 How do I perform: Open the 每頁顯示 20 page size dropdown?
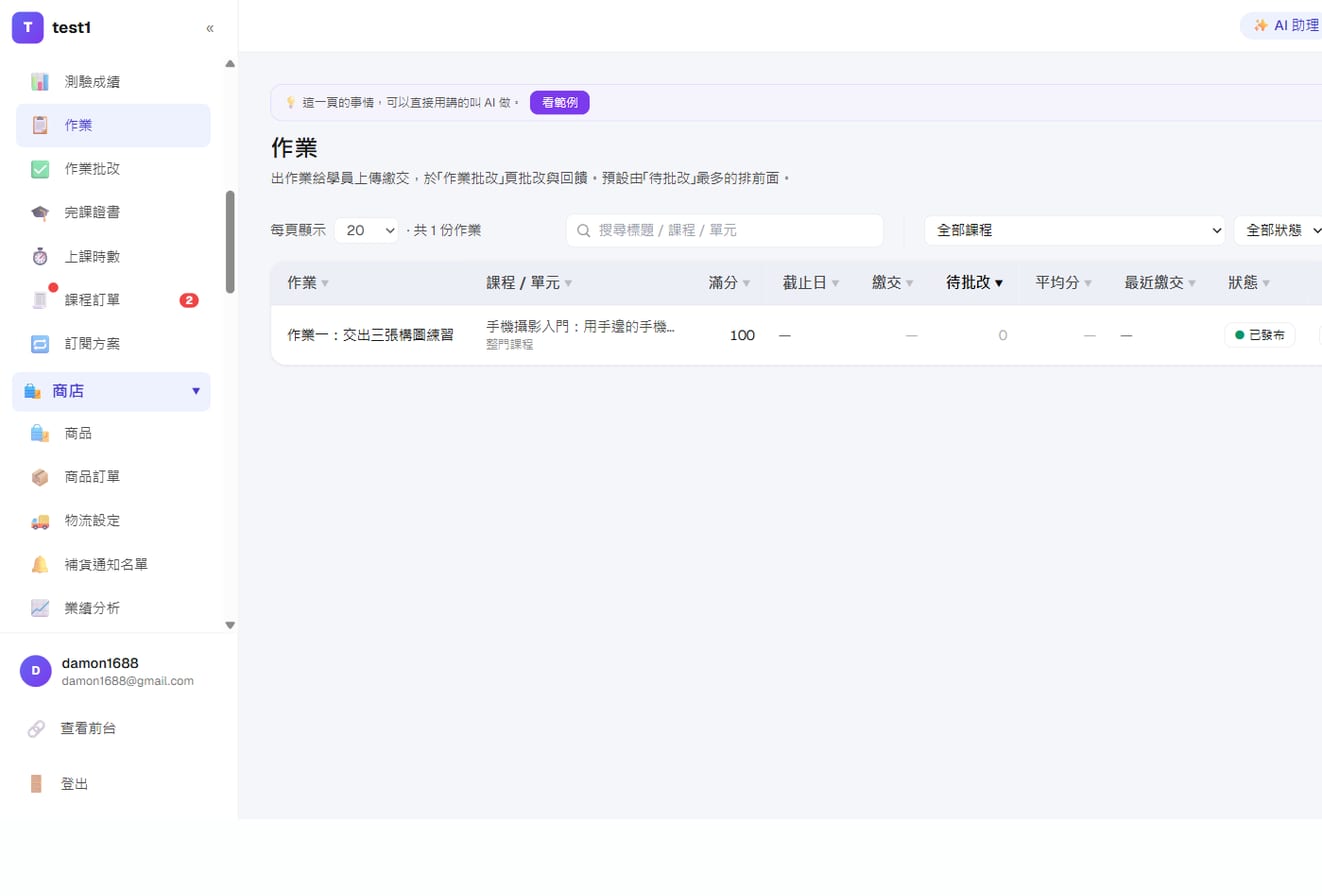click(x=367, y=230)
